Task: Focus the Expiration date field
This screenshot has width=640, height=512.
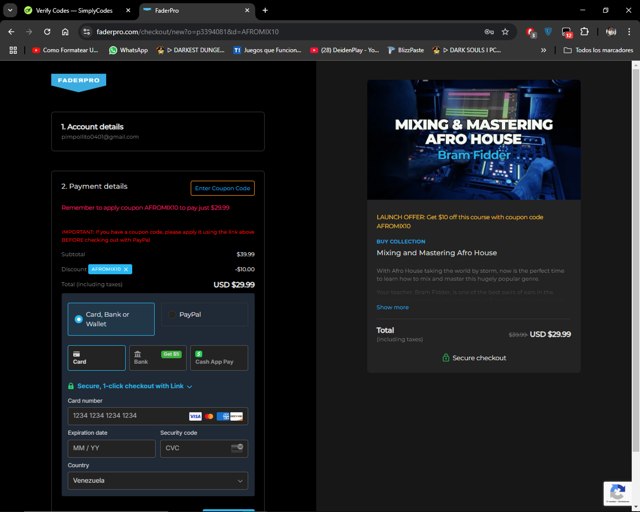Action: click(111, 448)
